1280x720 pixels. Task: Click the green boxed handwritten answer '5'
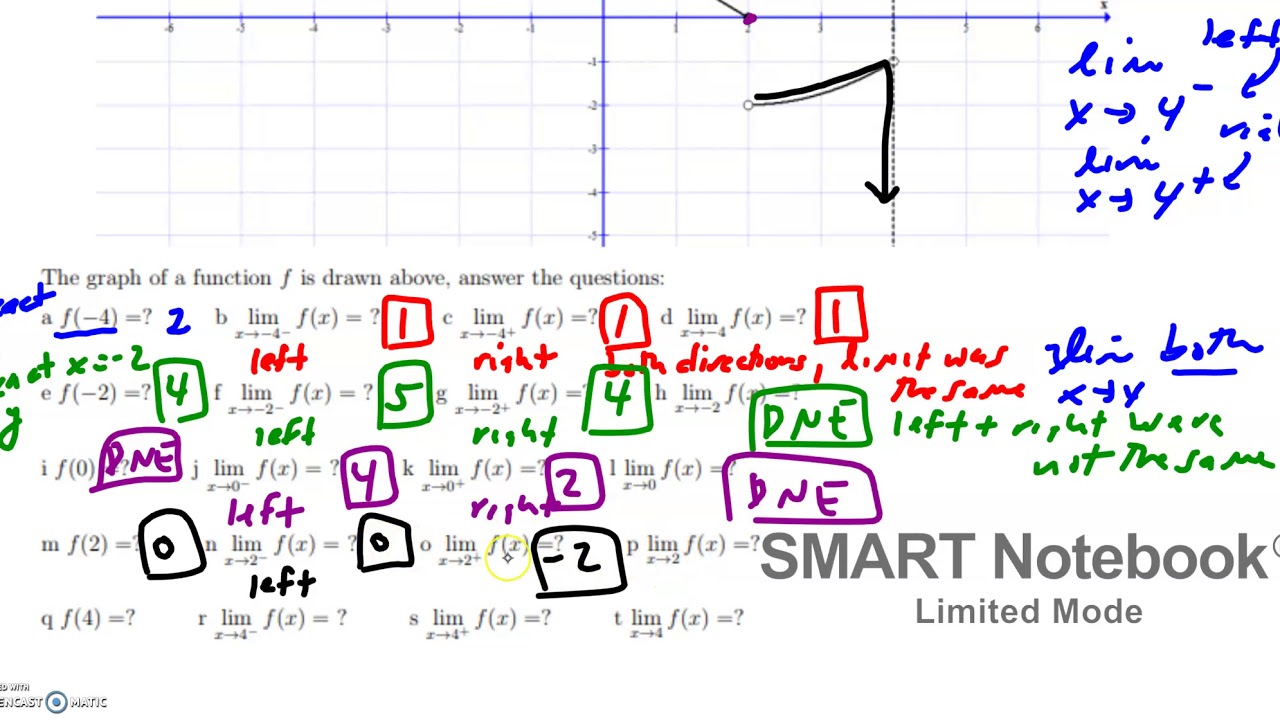coord(404,395)
